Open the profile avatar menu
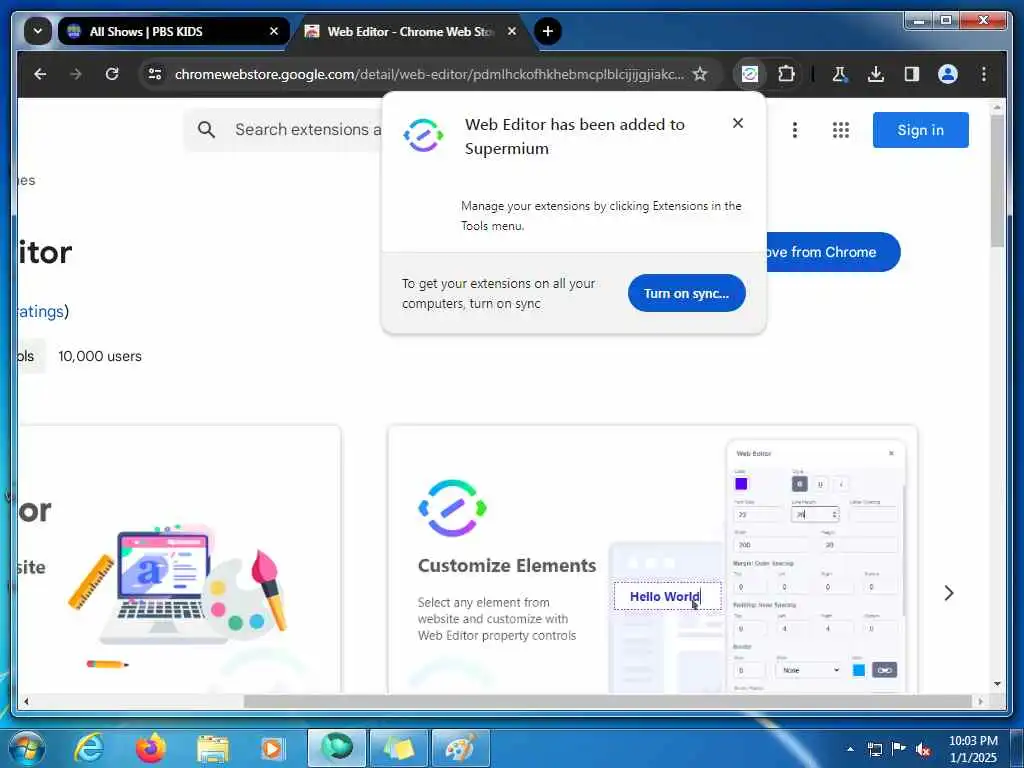This screenshot has width=1024, height=768. point(948,74)
